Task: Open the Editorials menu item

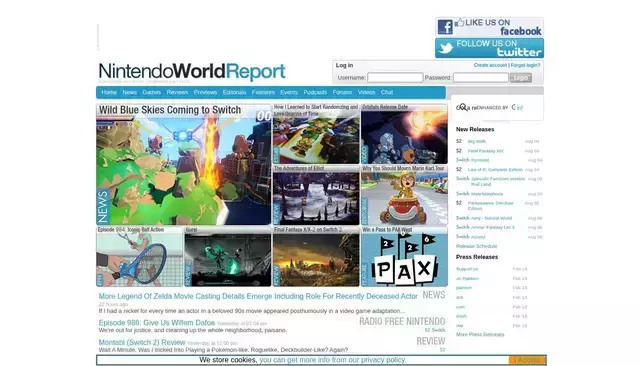Action: (234, 93)
